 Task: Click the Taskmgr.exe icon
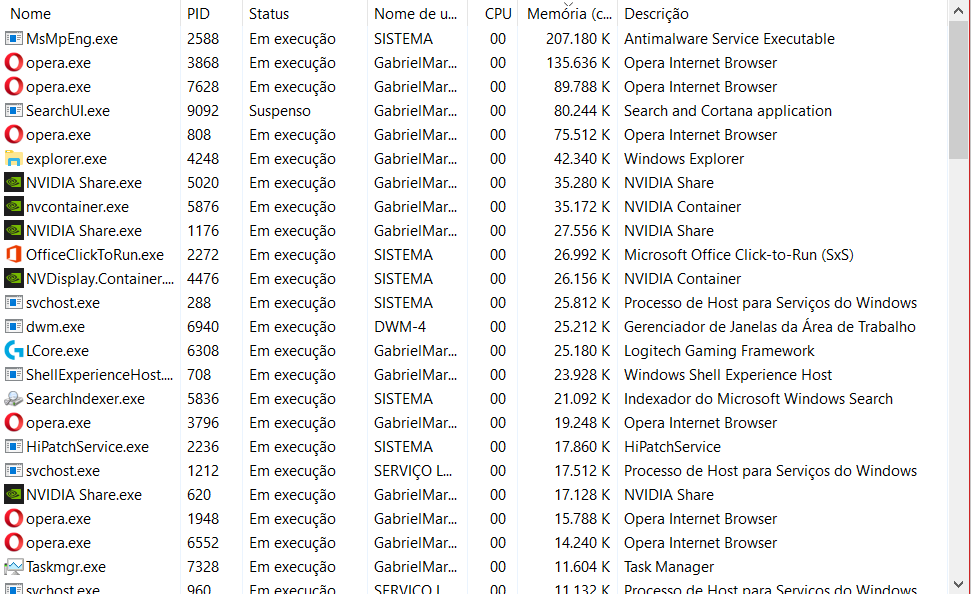tap(14, 567)
